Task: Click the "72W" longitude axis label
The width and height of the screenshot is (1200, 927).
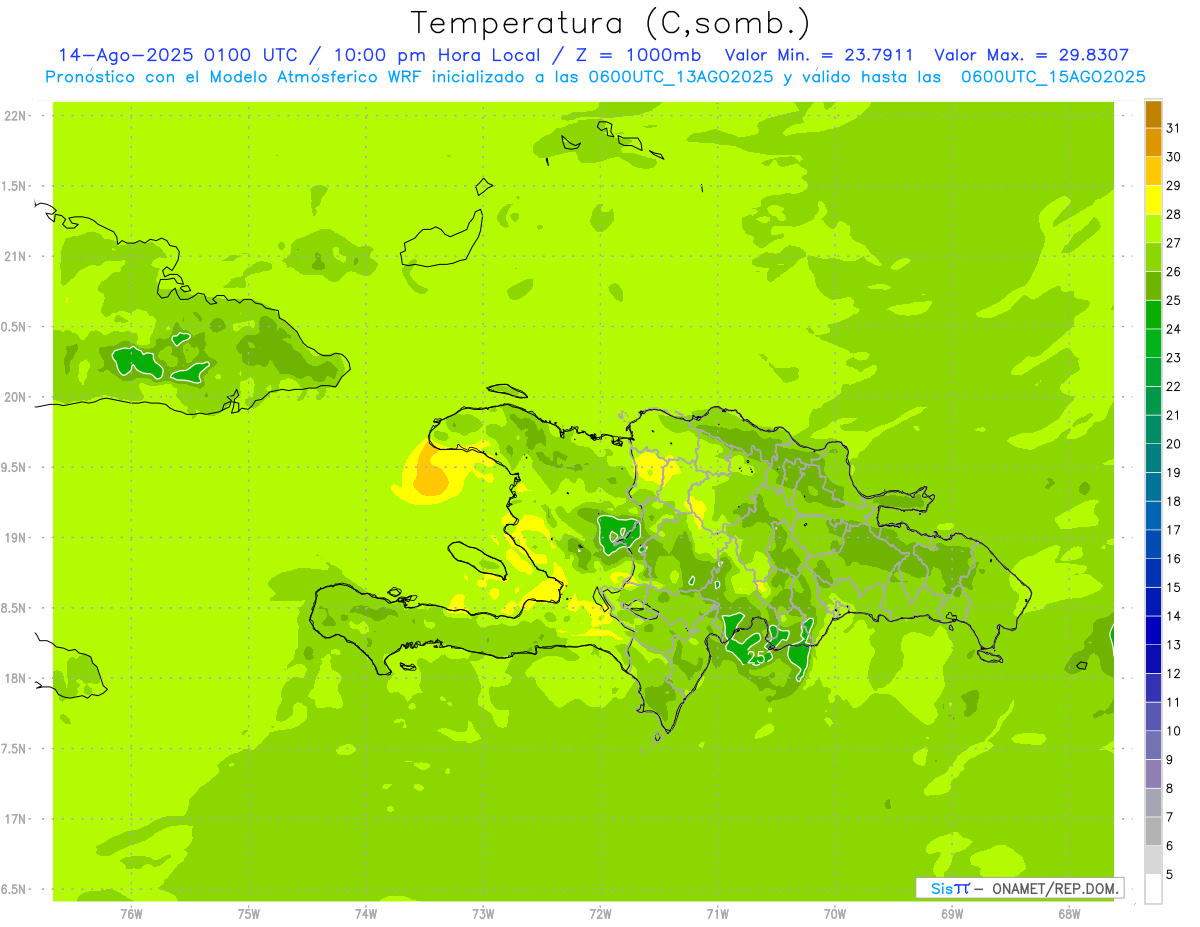Action: click(x=600, y=914)
